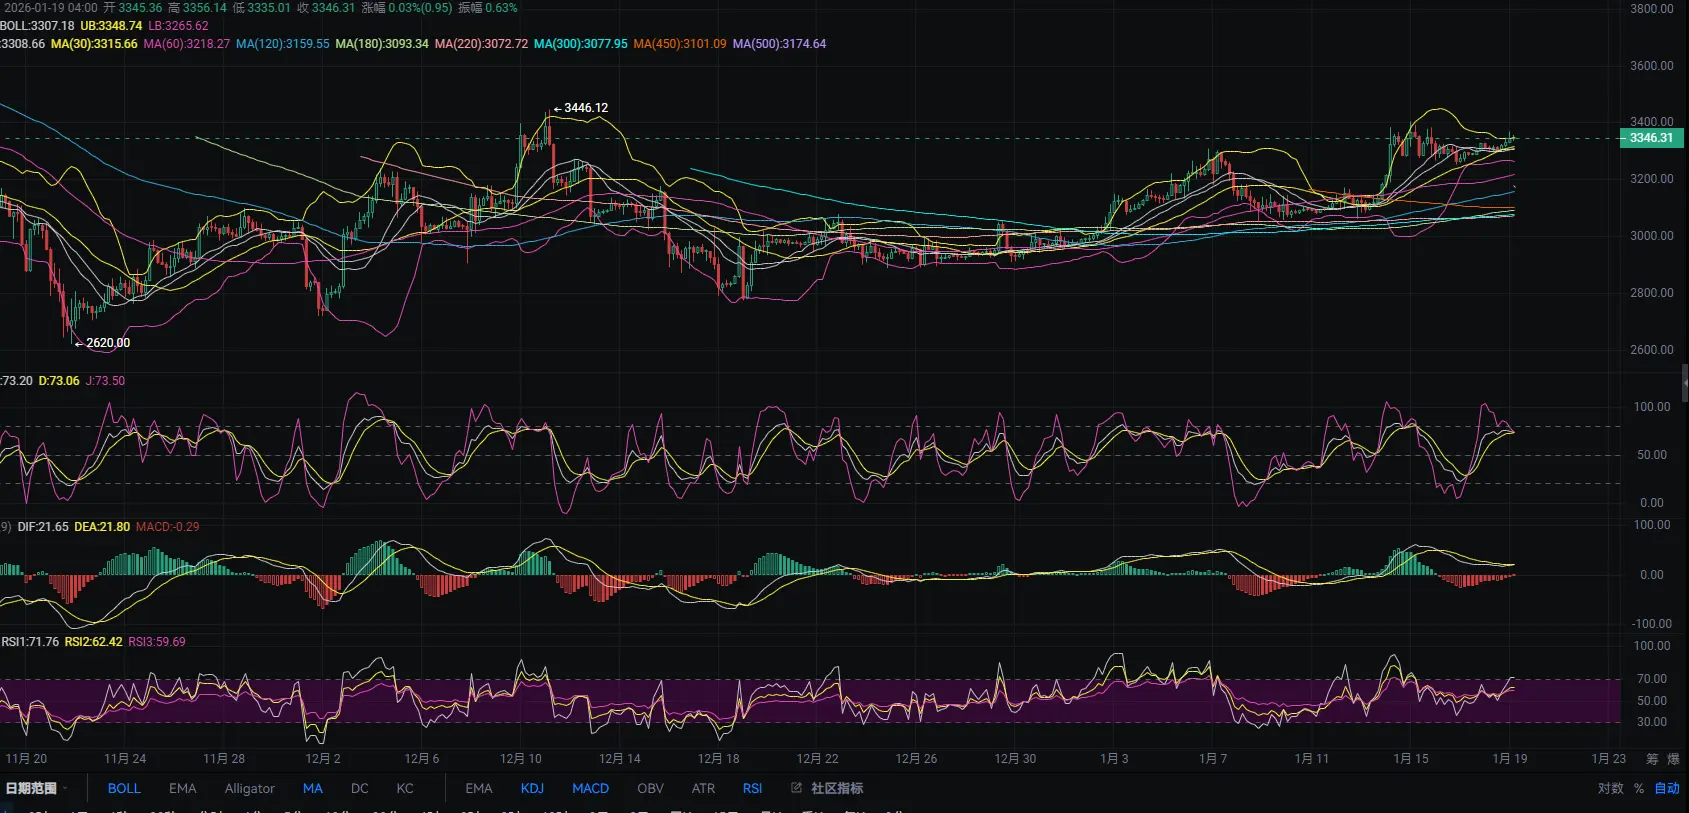Select 自动 auto scale mode
1689x813 pixels.
(x=1667, y=788)
